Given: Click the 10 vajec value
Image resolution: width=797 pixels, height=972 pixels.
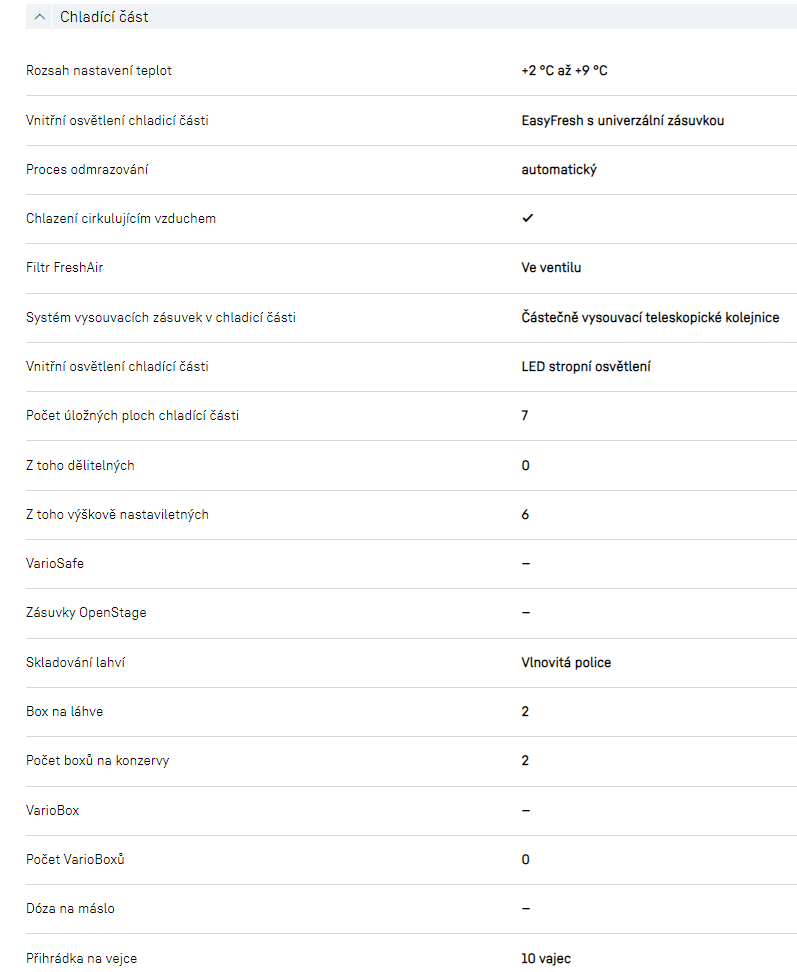Looking at the screenshot, I should click(546, 958).
